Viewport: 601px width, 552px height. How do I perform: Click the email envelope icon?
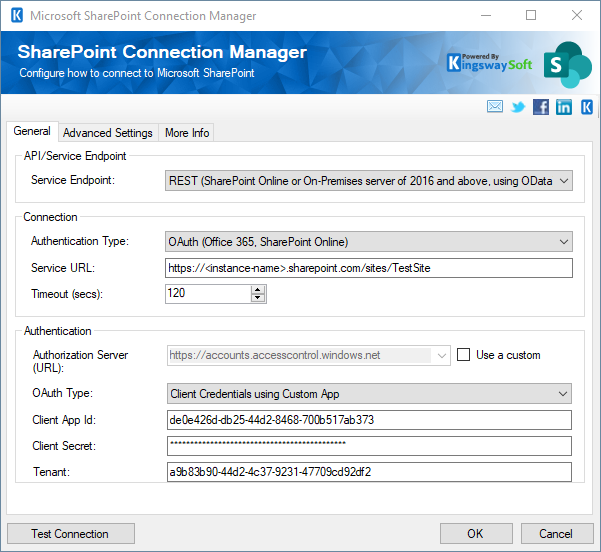tap(495, 106)
